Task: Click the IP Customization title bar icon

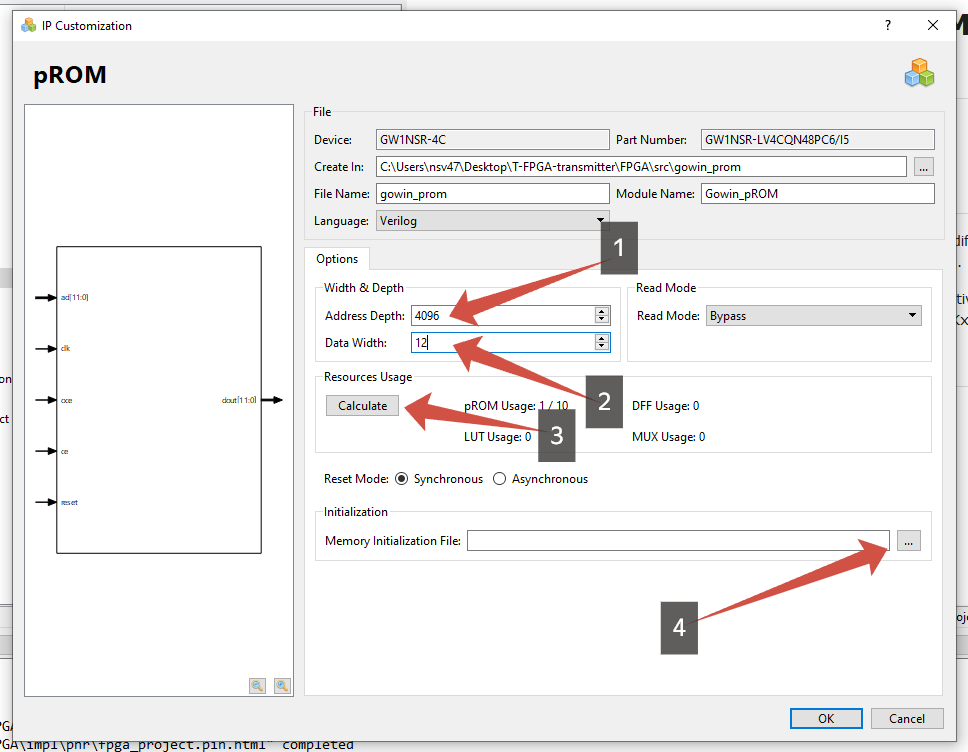Action: pyautogui.click(x=28, y=25)
